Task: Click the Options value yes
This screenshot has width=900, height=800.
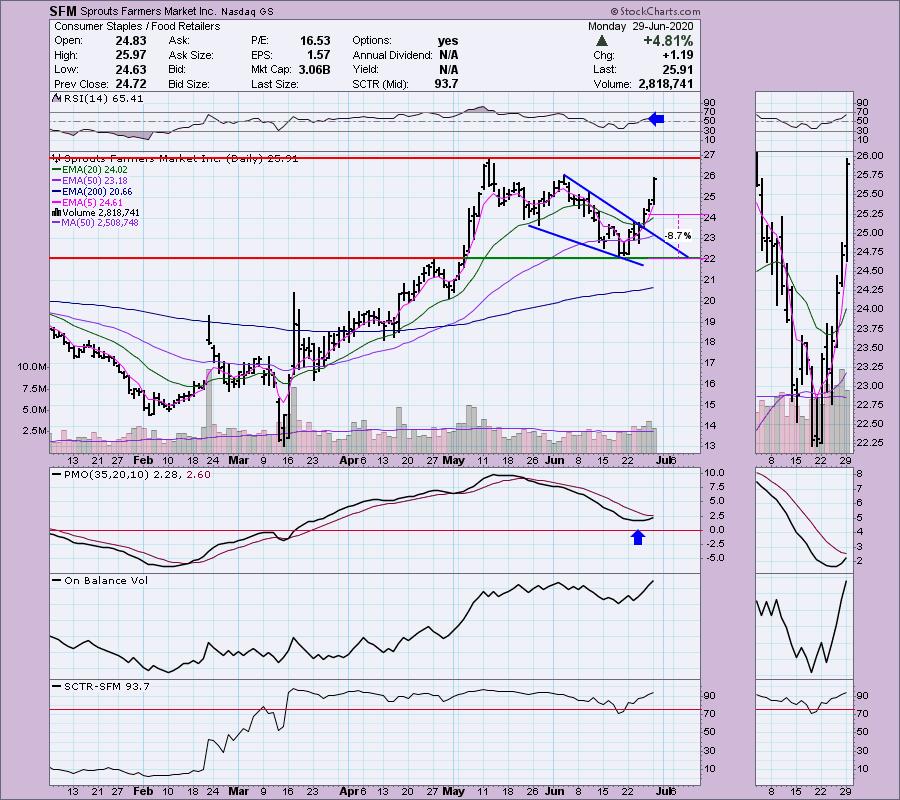Action: point(448,41)
